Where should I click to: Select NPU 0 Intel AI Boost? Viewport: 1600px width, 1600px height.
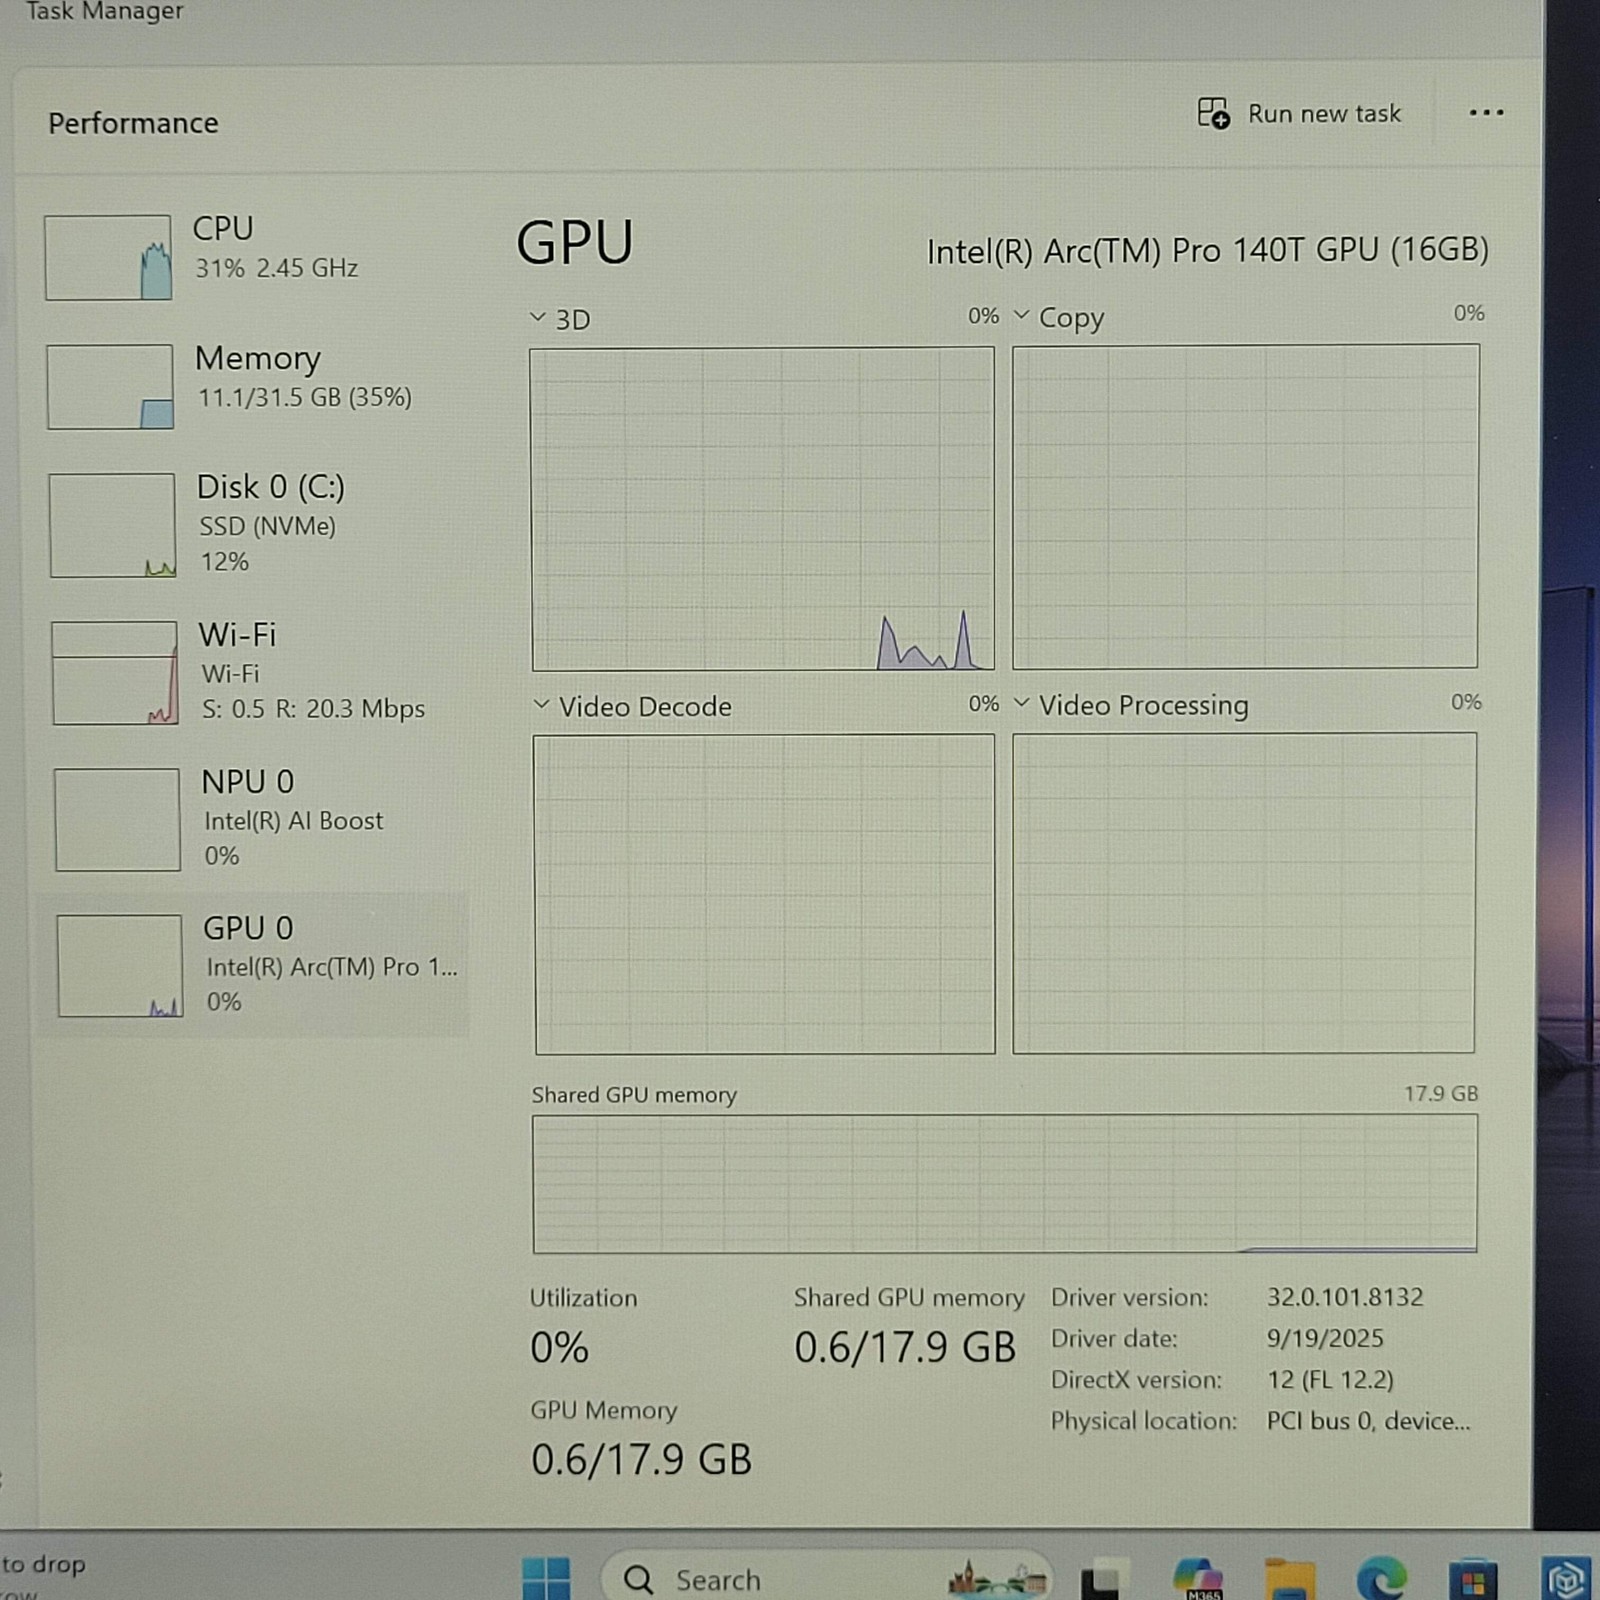(252, 819)
